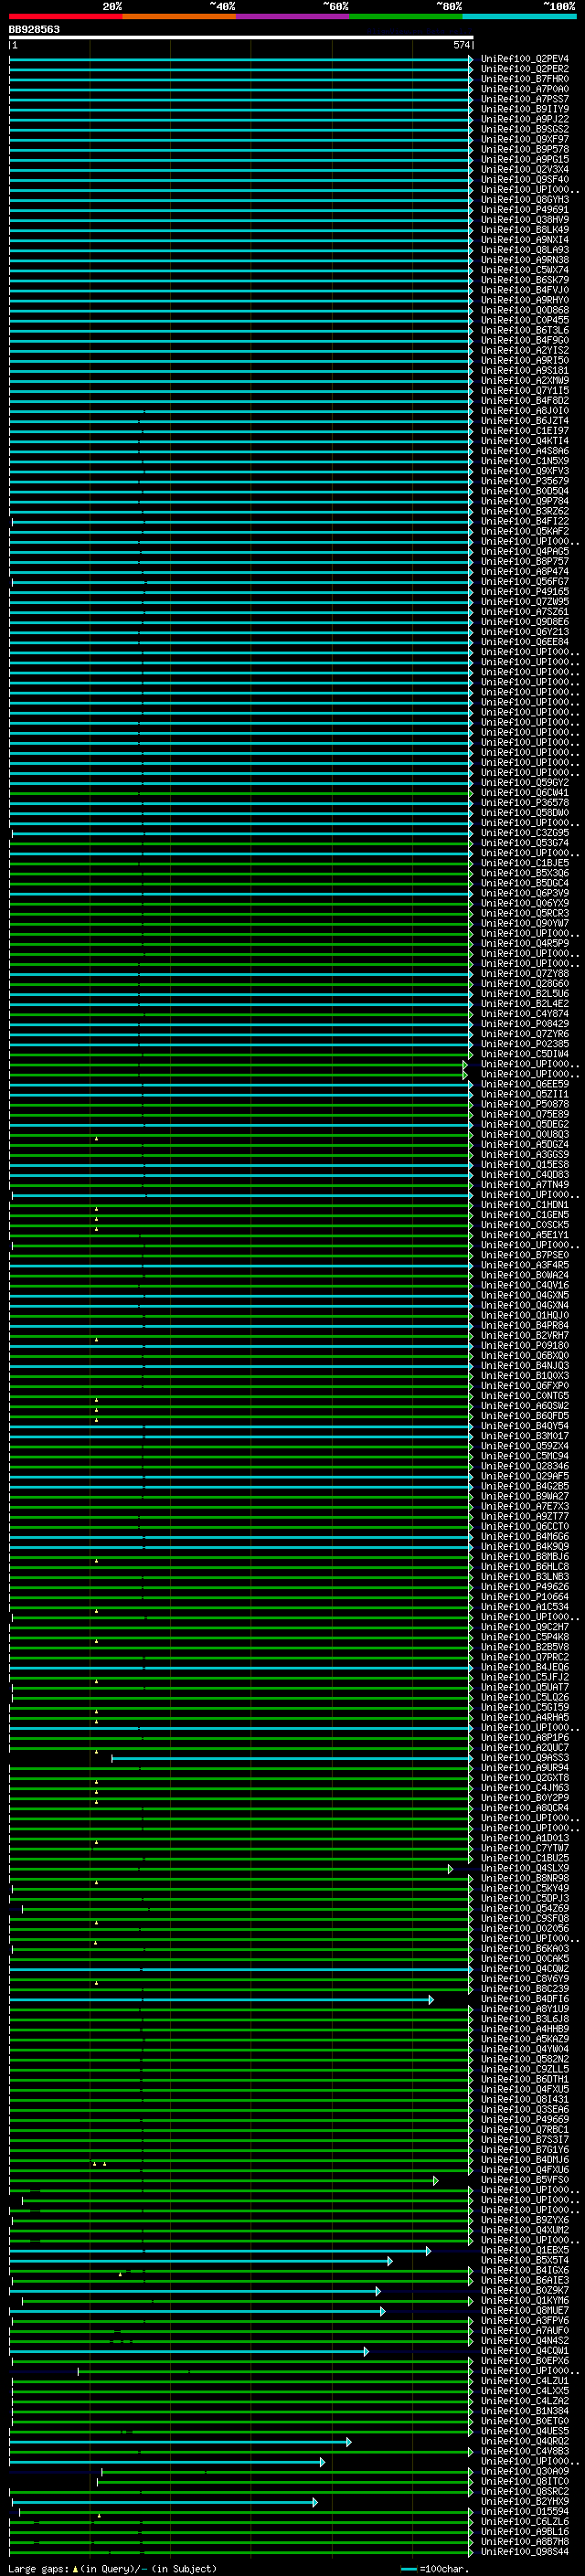Click the green ~80% legend color bar
Image resolution: width=585 pixels, height=2576 pixels.
(405, 16)
